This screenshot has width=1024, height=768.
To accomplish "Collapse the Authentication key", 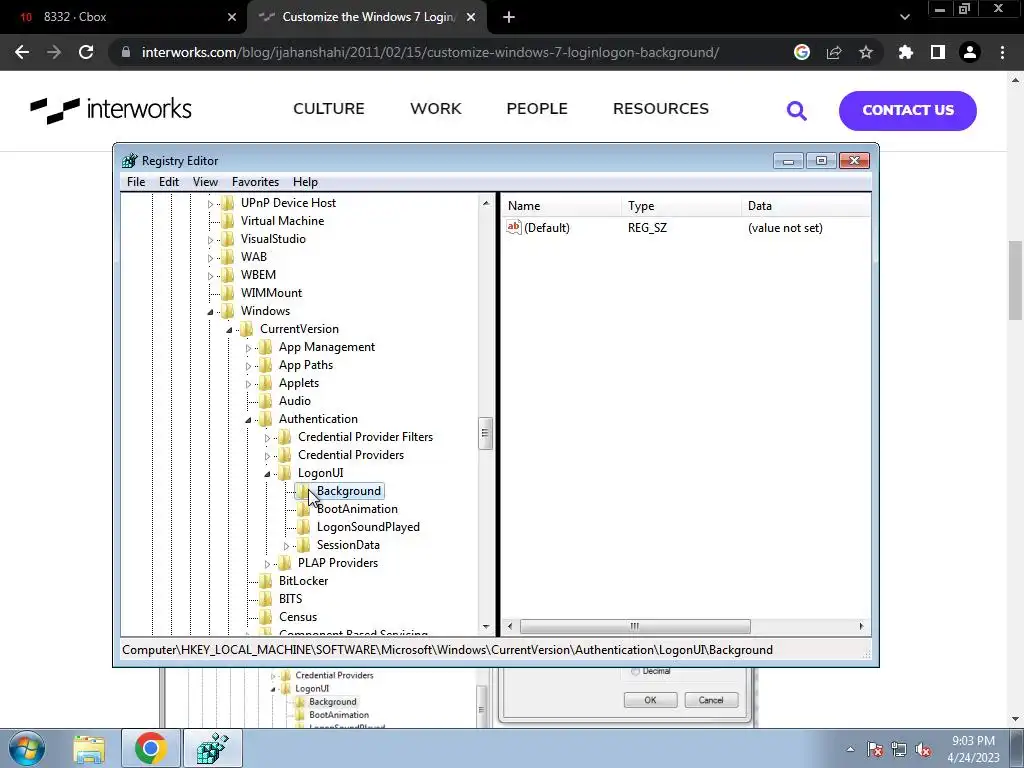I will pyautogui.click(x=248, y=421).
